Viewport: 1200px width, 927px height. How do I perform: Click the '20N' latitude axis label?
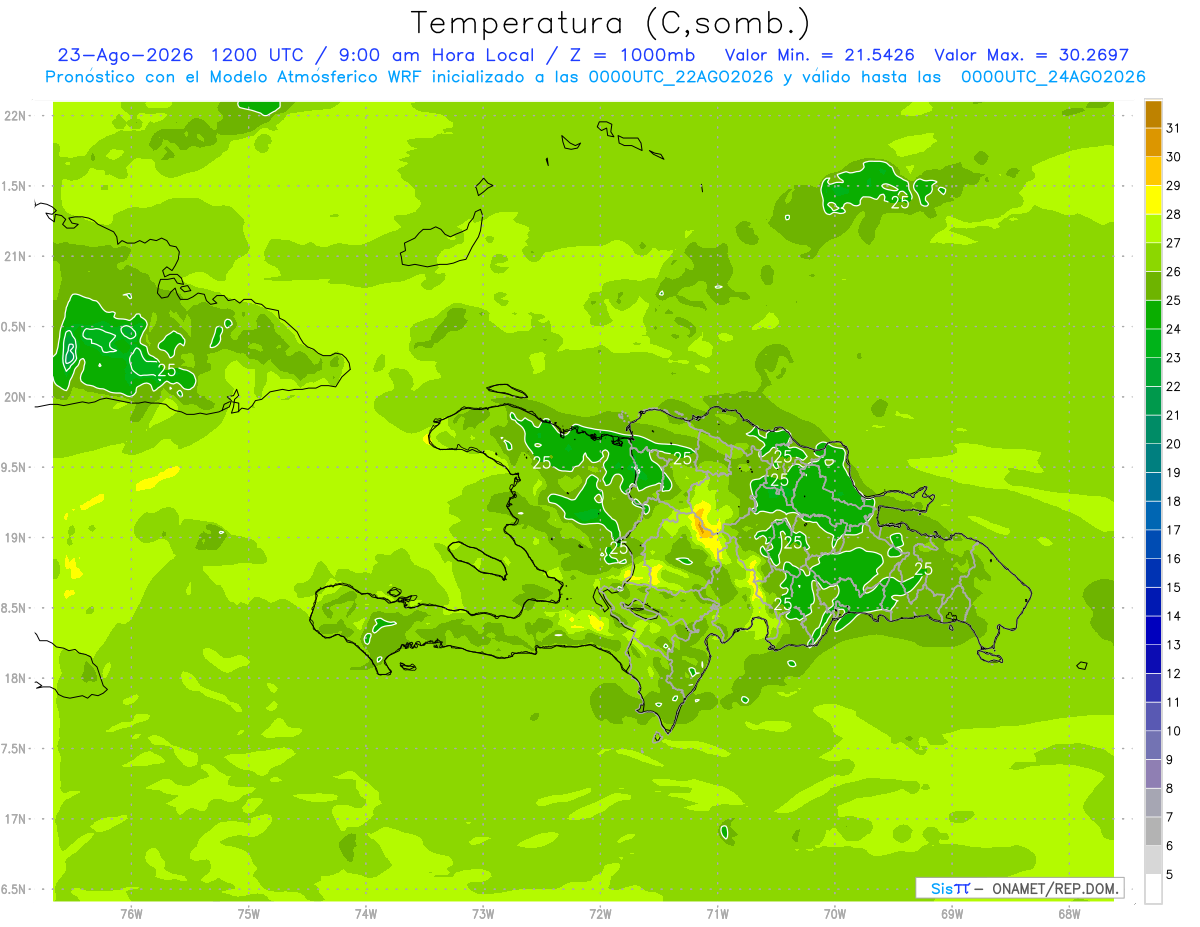(16, 397)
